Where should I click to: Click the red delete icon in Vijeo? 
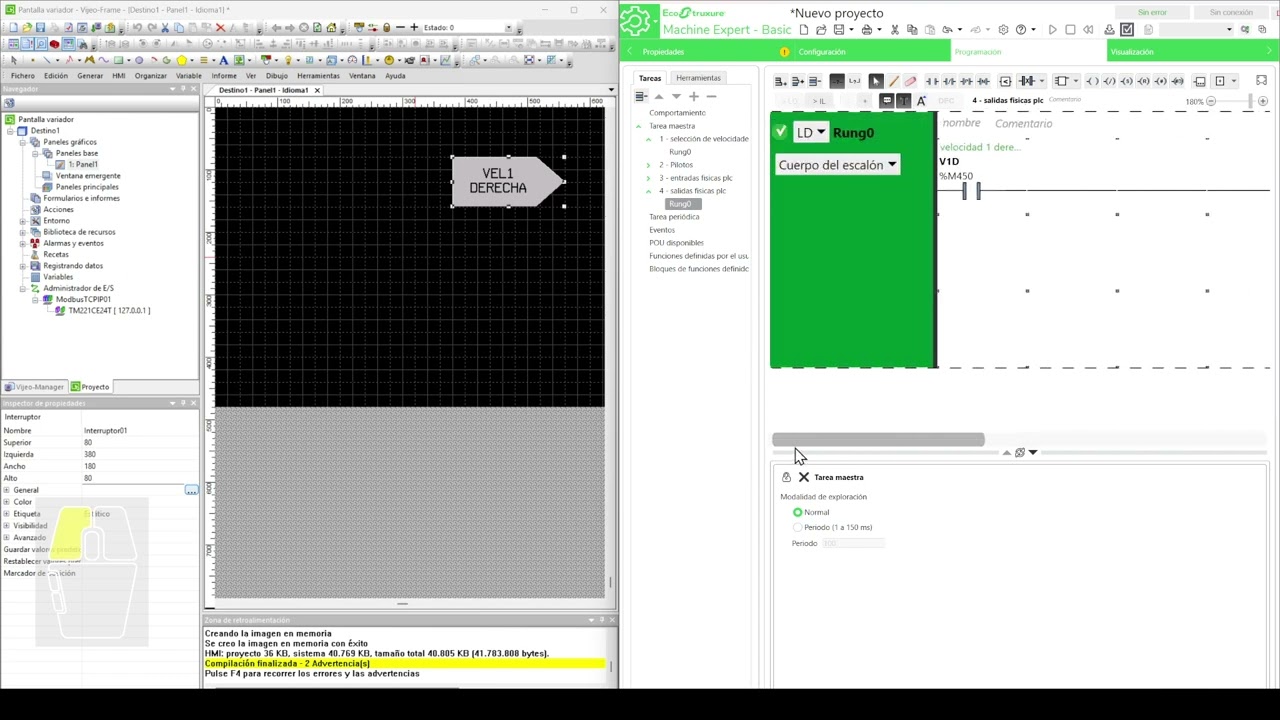point(221,28)
